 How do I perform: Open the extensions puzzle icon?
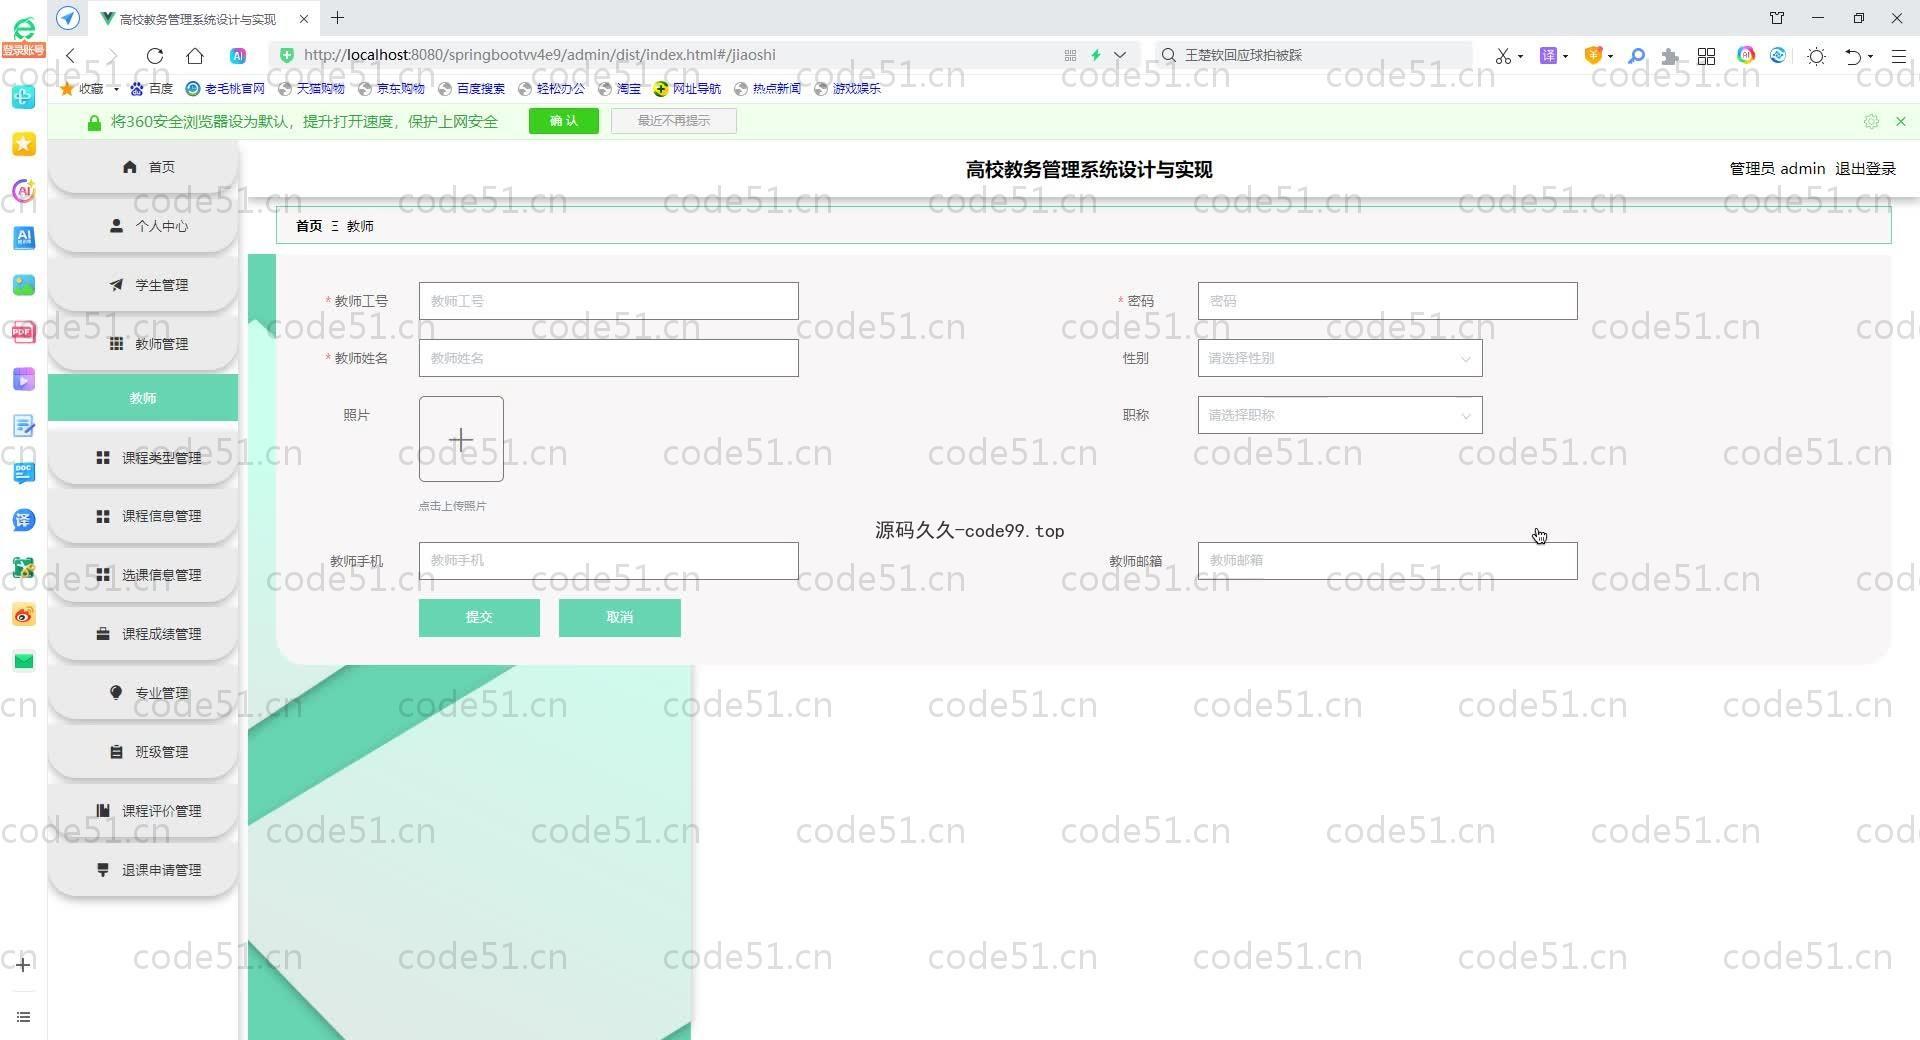1670,56
